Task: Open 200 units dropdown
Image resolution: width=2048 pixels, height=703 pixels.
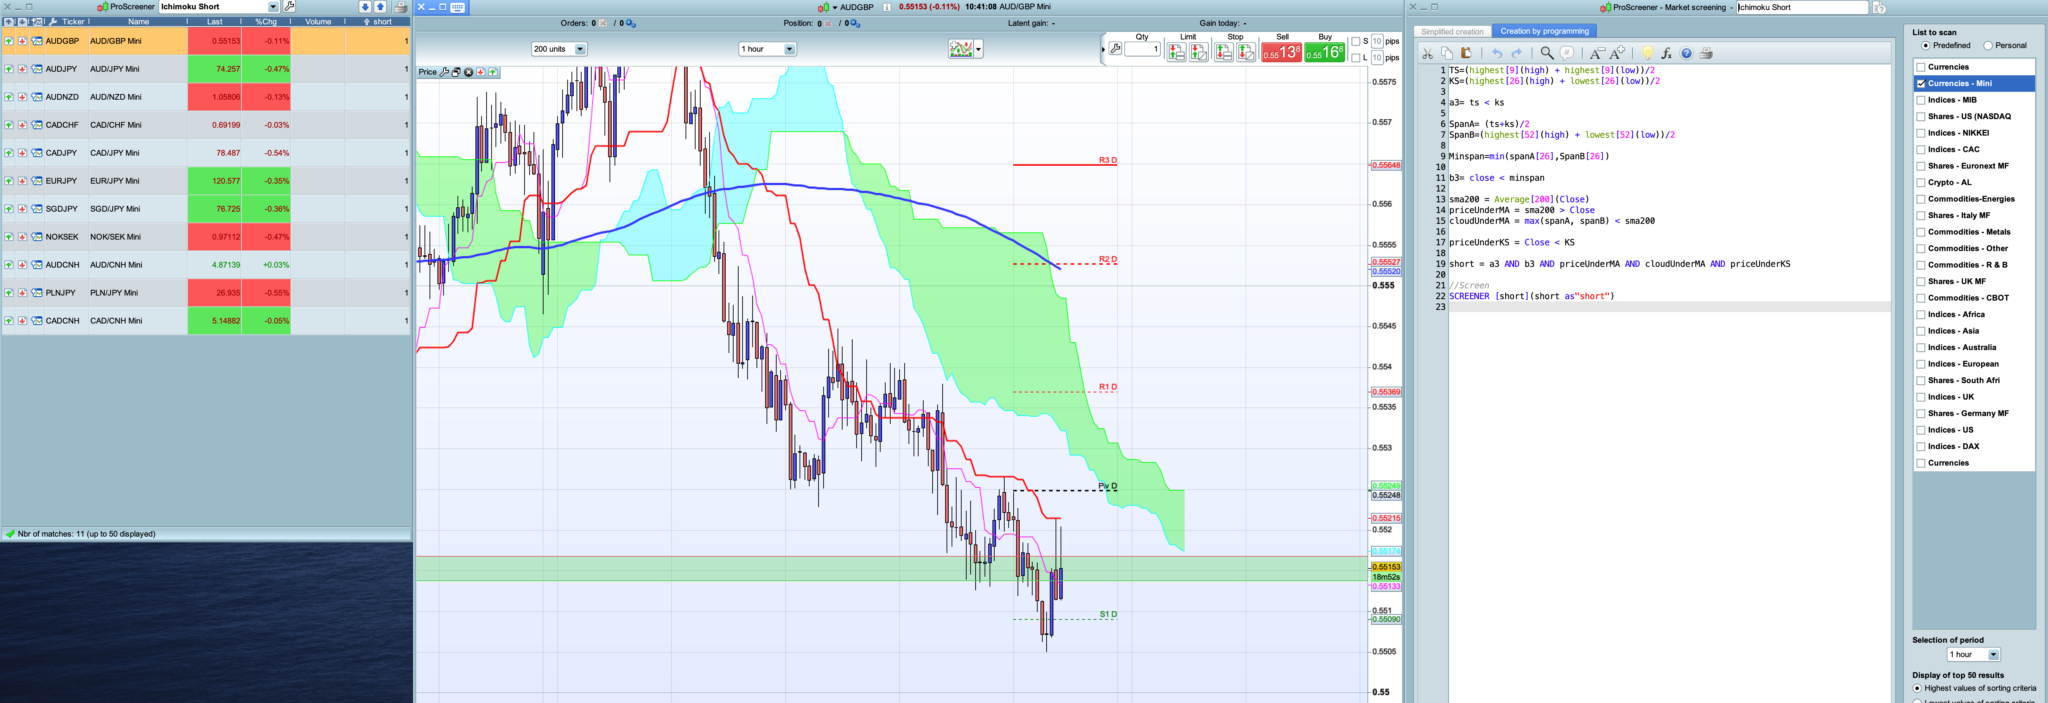Action: 580,49
